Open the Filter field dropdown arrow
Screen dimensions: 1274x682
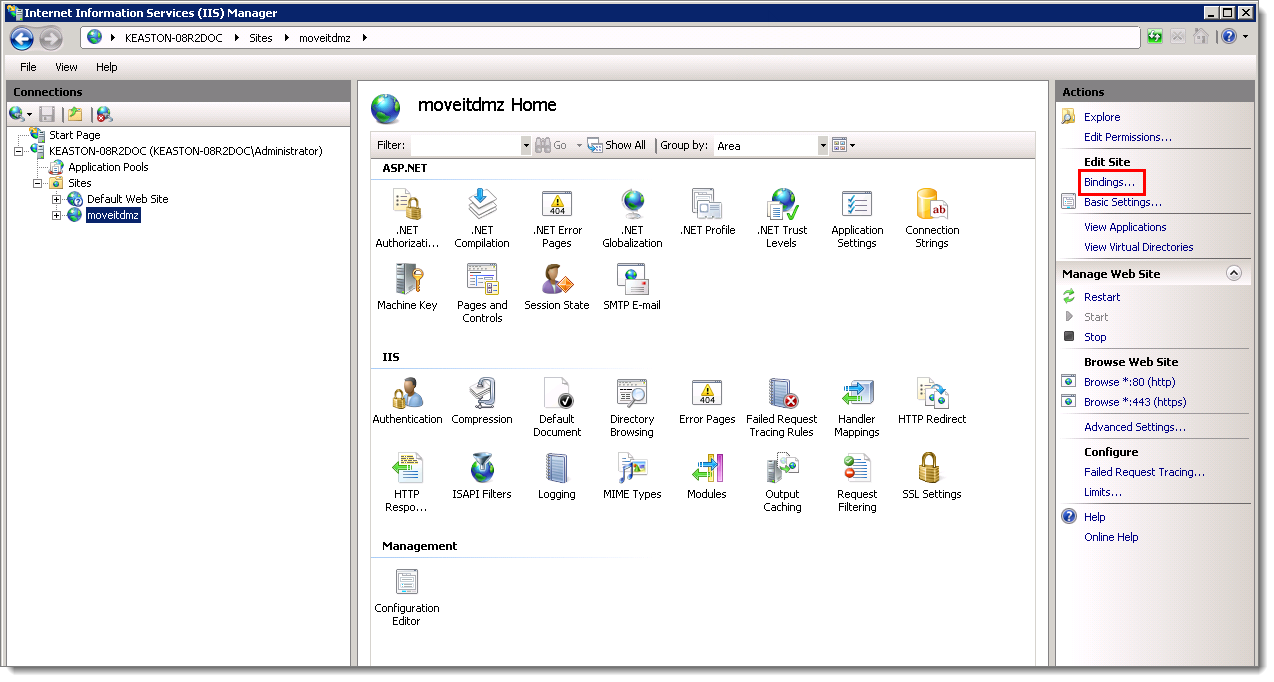(x=526, y=145)
